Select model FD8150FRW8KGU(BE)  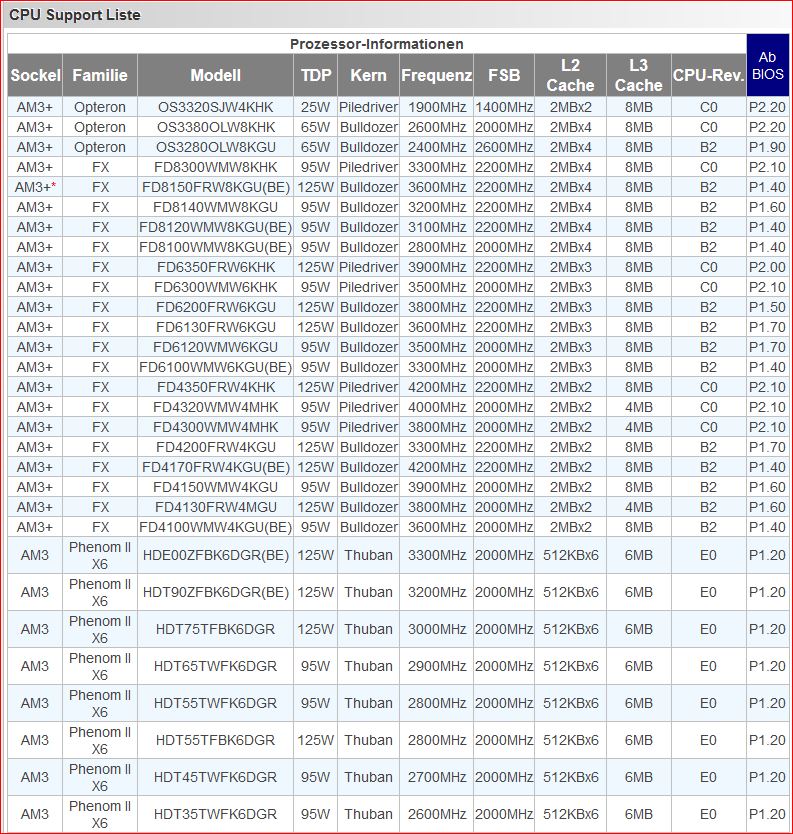(x=215, y=187)
